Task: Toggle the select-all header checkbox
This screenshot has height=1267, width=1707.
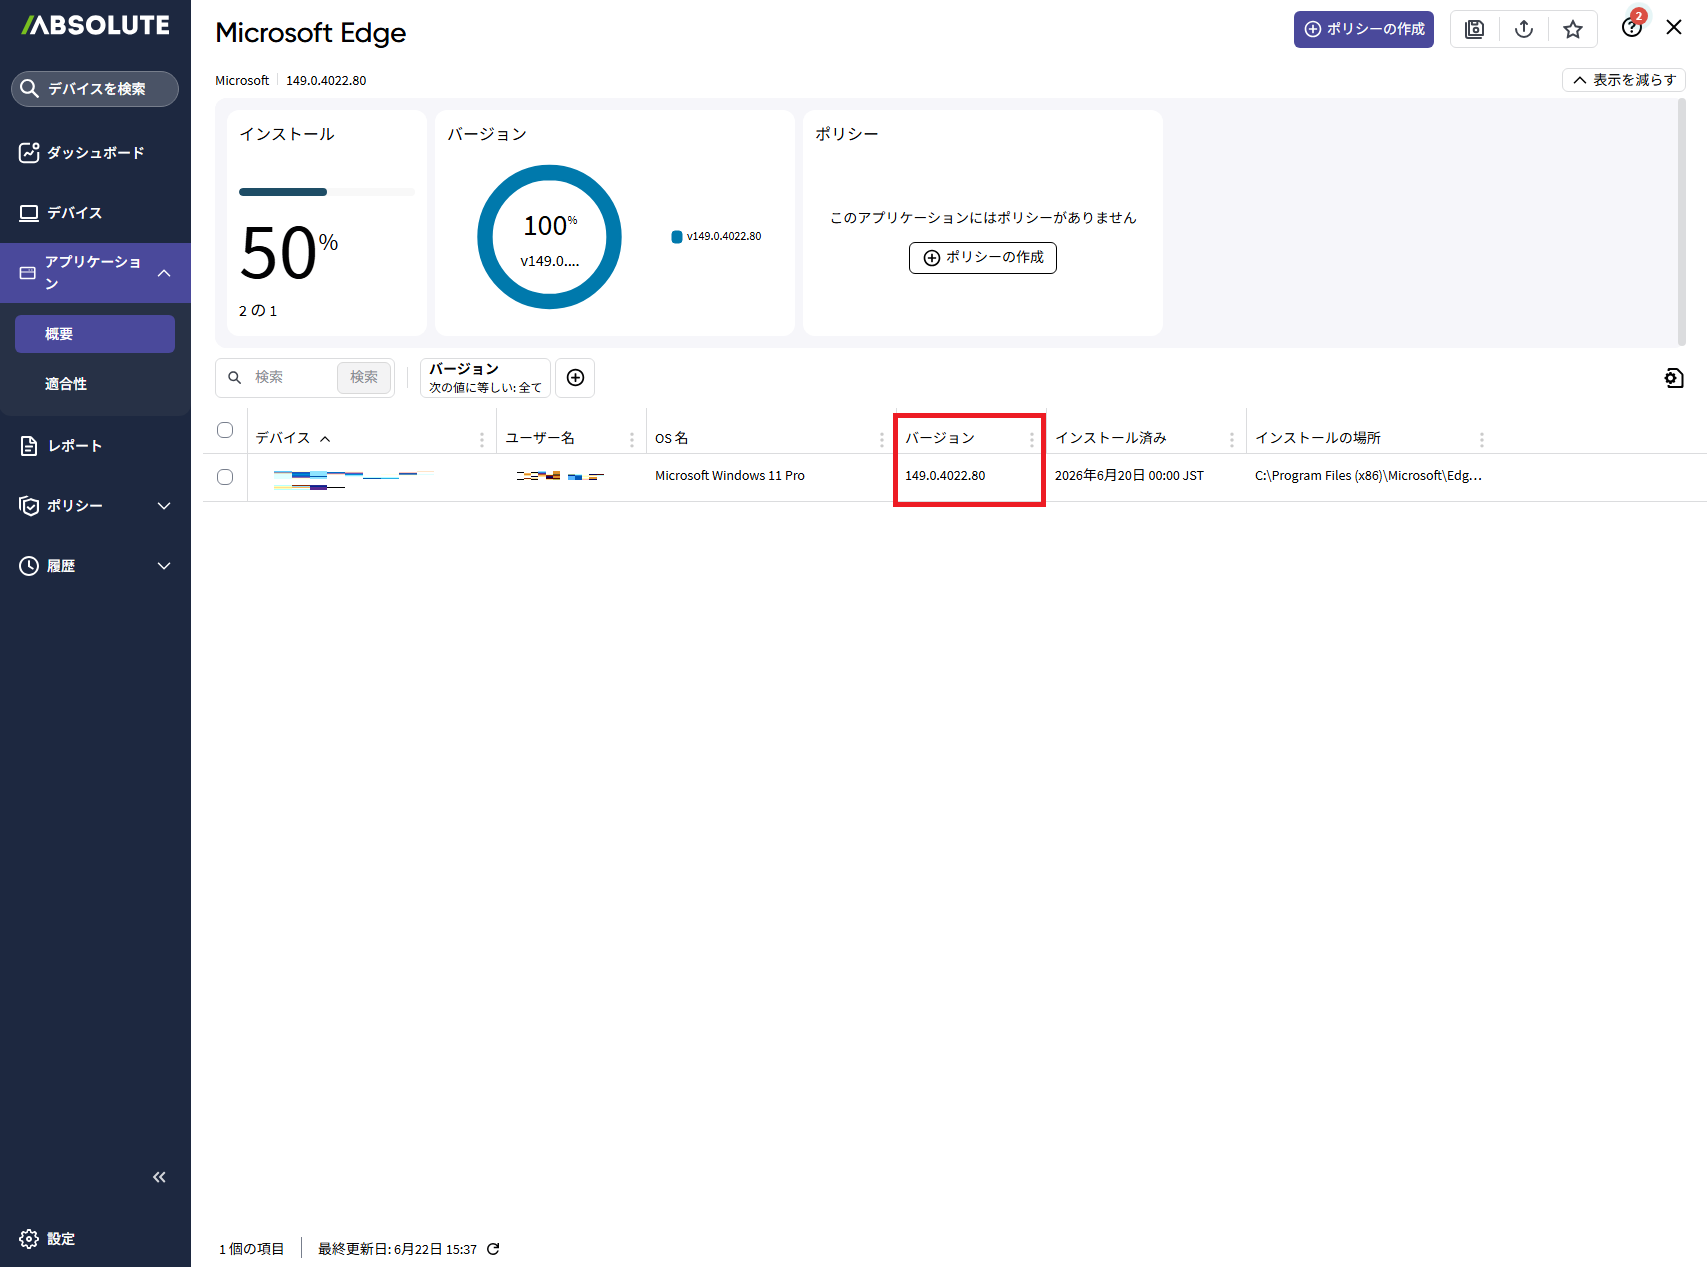Action: point(225,430)
